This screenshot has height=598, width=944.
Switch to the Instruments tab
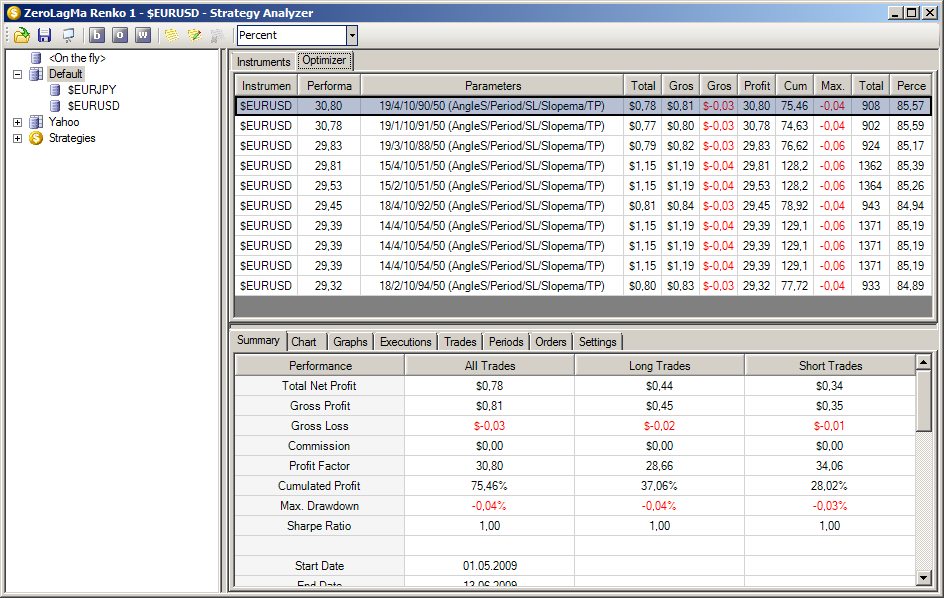[264, 62]
